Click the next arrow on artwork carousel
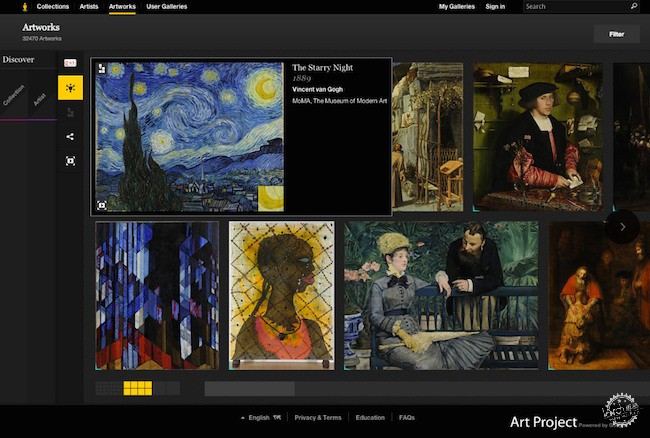Viewport: 650px width, 438px height. pos(622,227)
